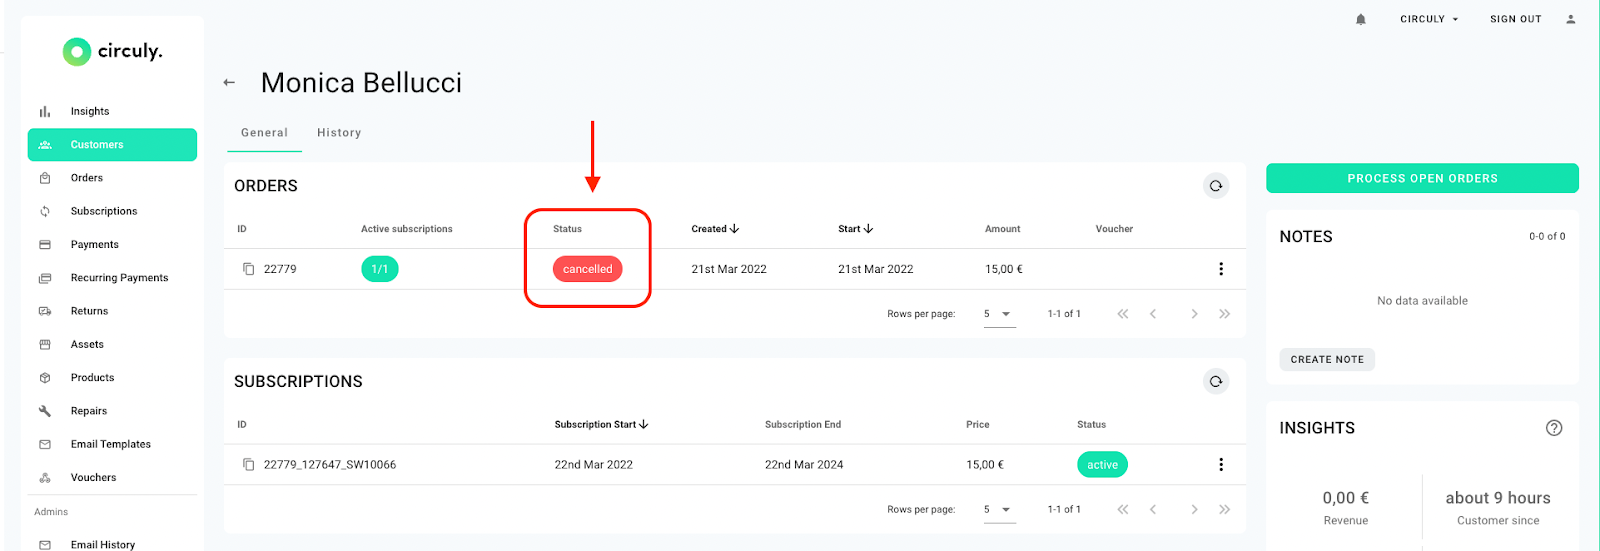Expand the CIRCULY account dropdown
The height and width of the screenshot is (551, 1600).
click(1429, 19)
